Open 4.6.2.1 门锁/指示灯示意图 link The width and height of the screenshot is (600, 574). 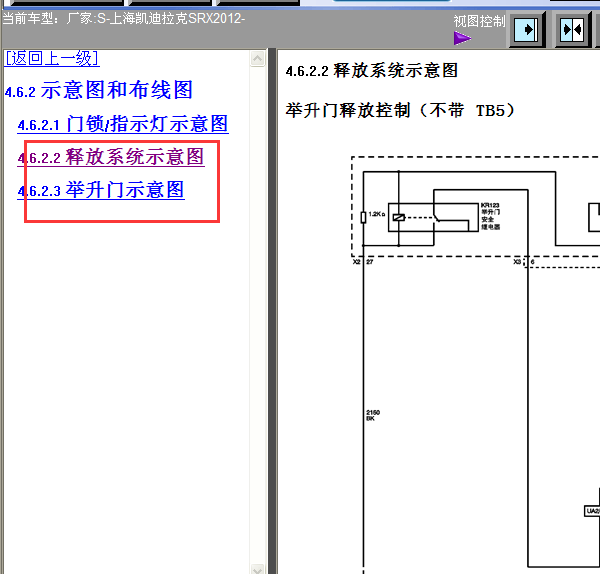point(123,124)
